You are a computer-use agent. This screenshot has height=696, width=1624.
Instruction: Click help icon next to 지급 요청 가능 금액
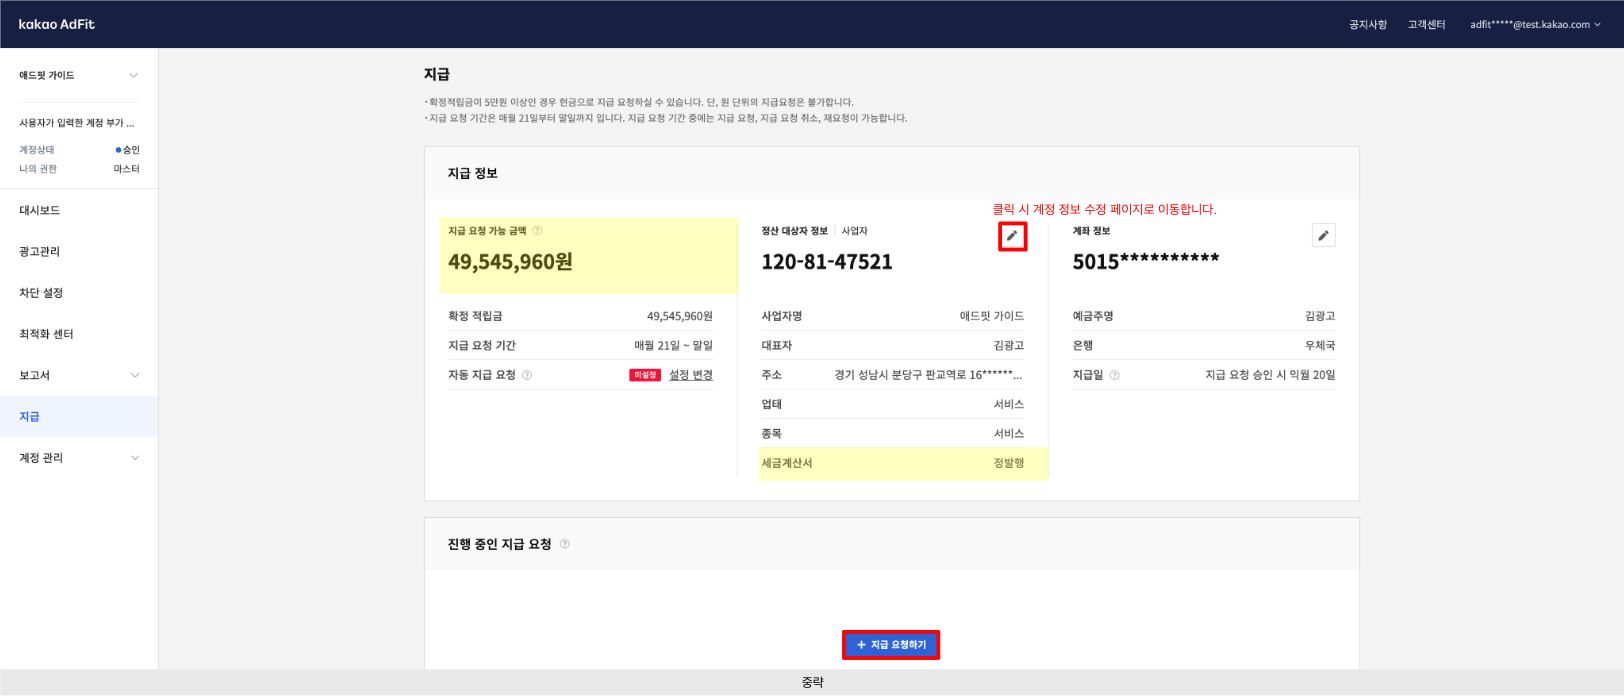[537, 231]
